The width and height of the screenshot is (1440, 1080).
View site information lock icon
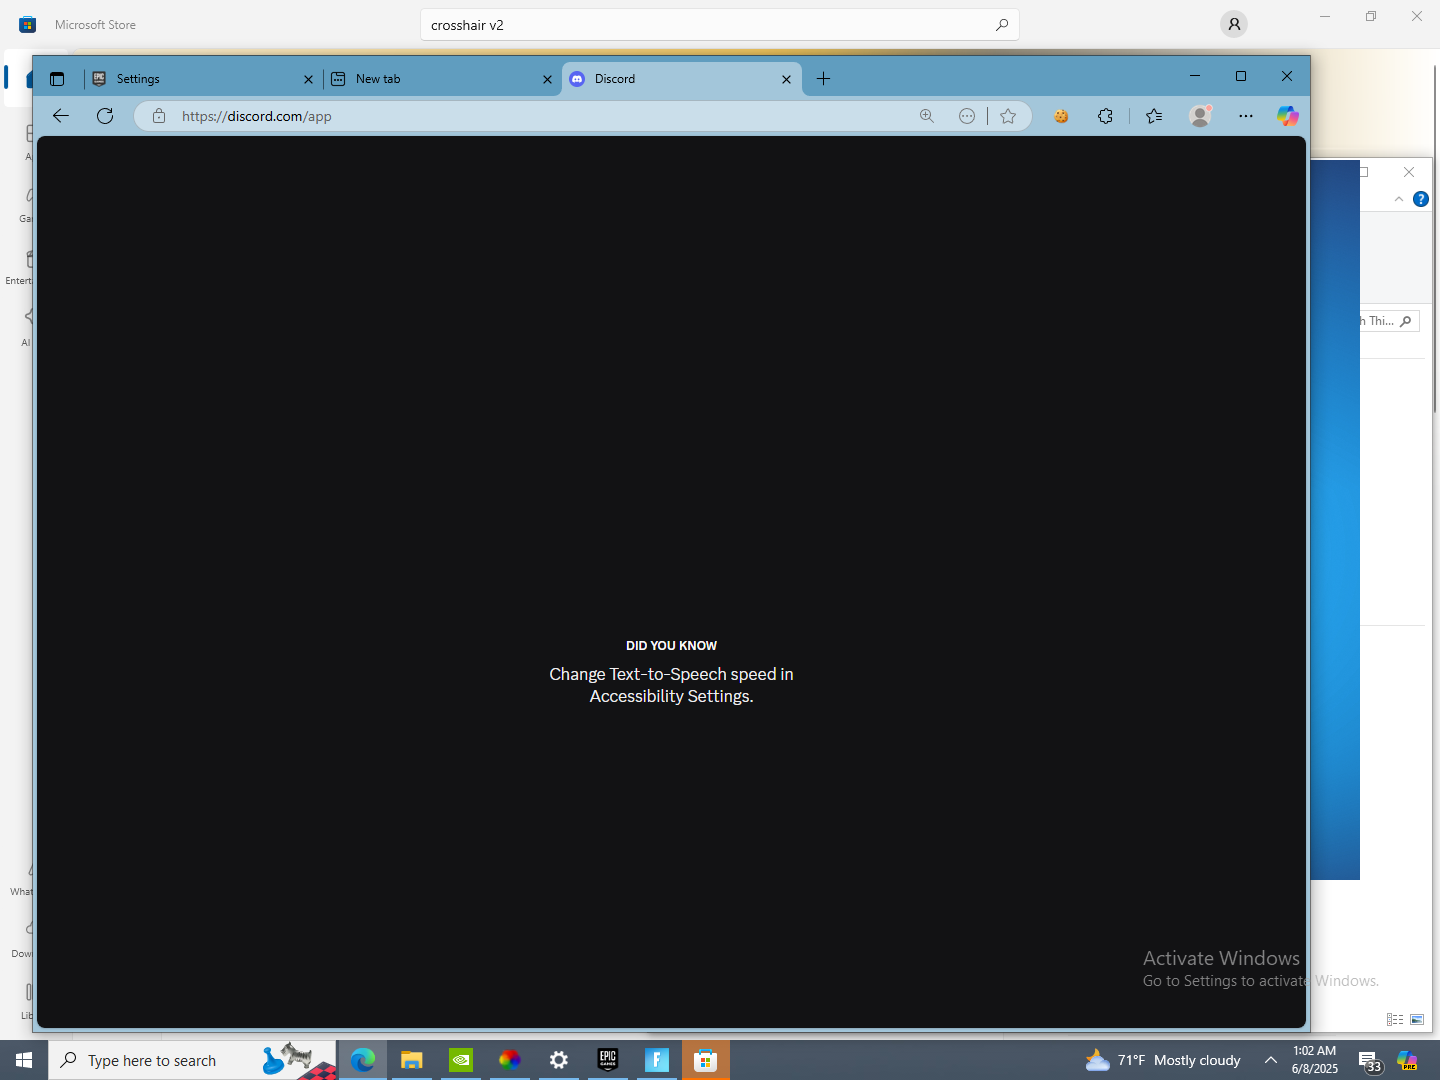tap(159, 116)
